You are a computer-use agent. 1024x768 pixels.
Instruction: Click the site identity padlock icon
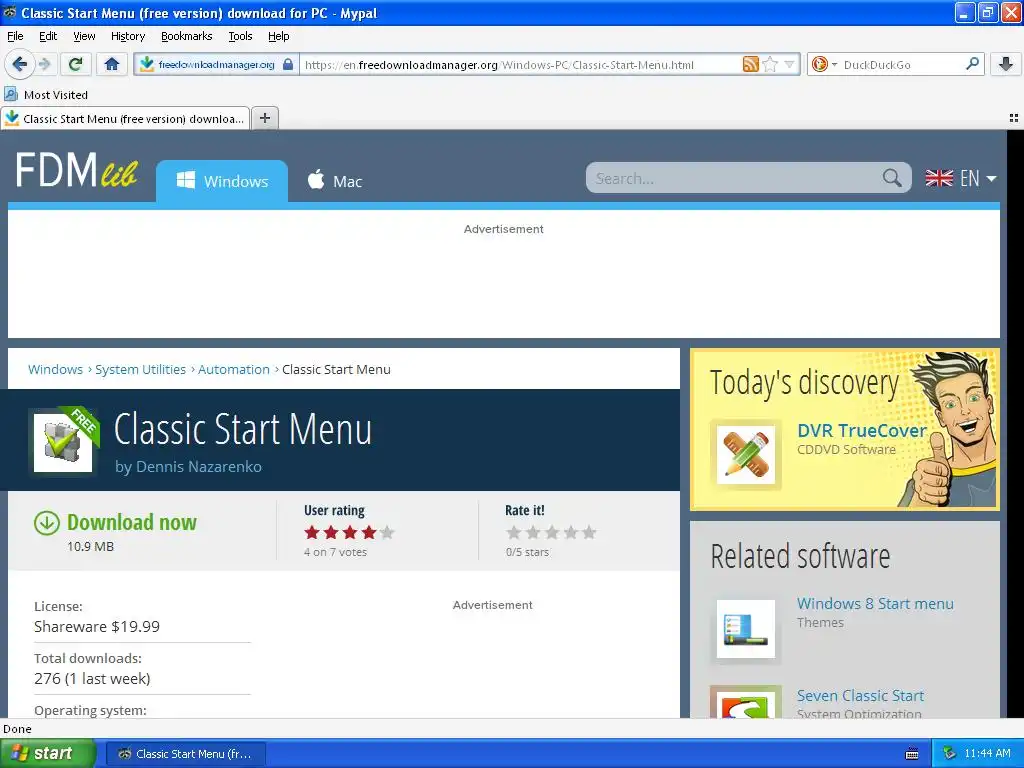click(x=287, y=64)
